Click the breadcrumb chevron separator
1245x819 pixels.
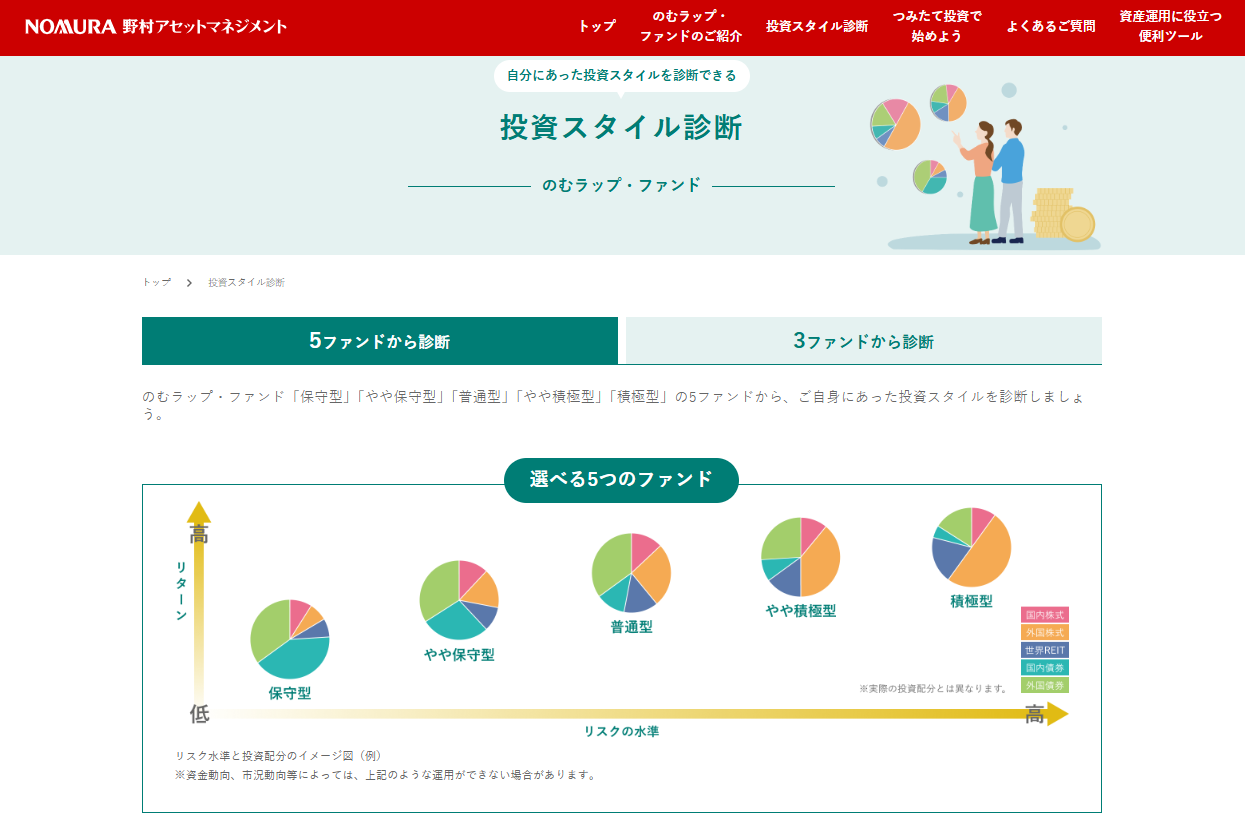[x=189, y=283]
